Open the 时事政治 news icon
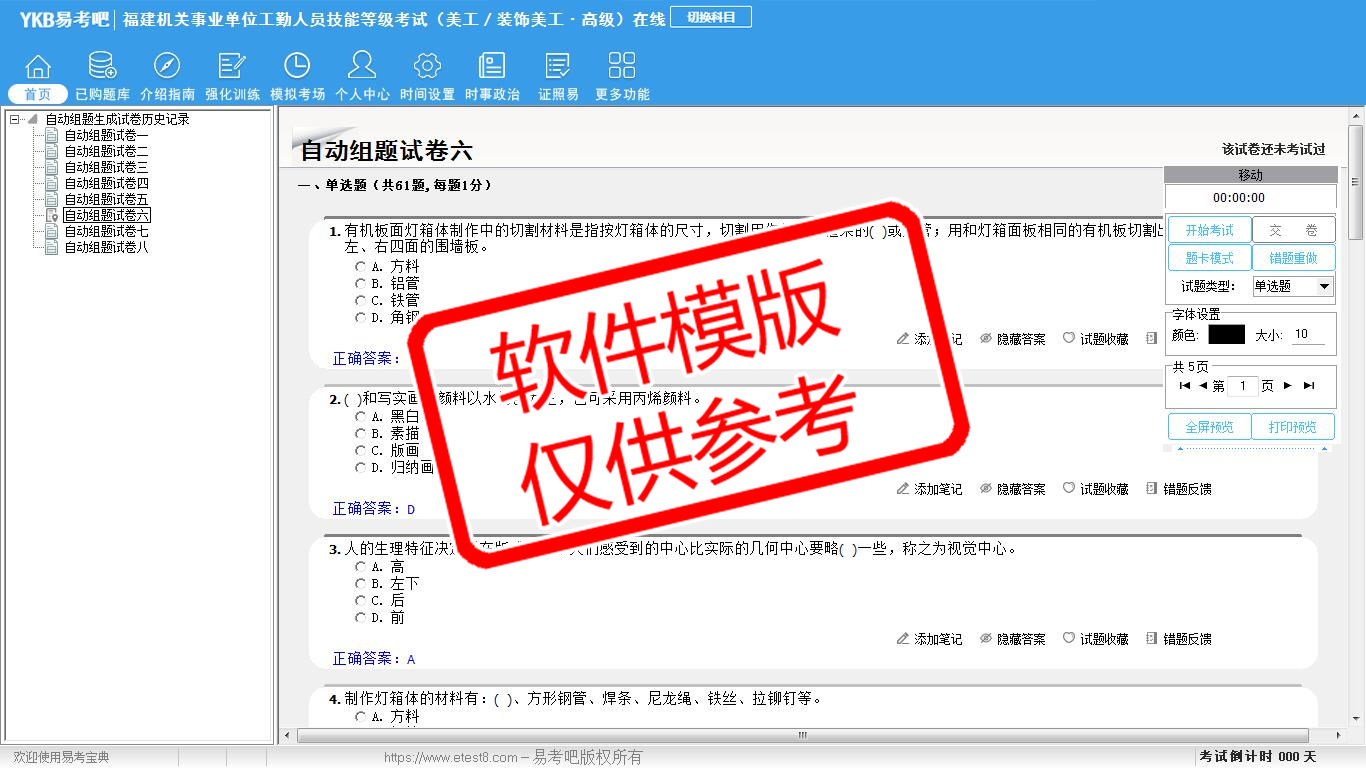This screenshot has width=1366, height=768. click(x=492, y=67)
